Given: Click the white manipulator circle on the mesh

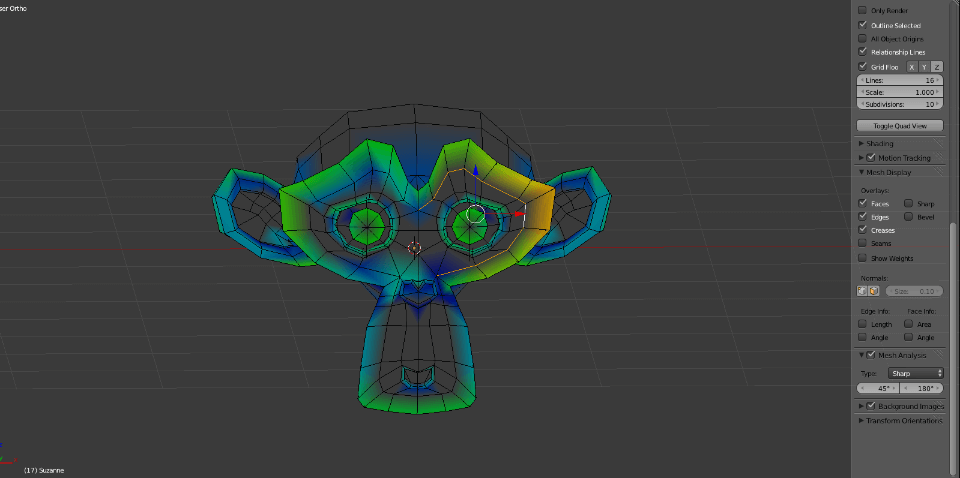Looking at the screenshot, I should pyautogui.click(x=476, y=214).
